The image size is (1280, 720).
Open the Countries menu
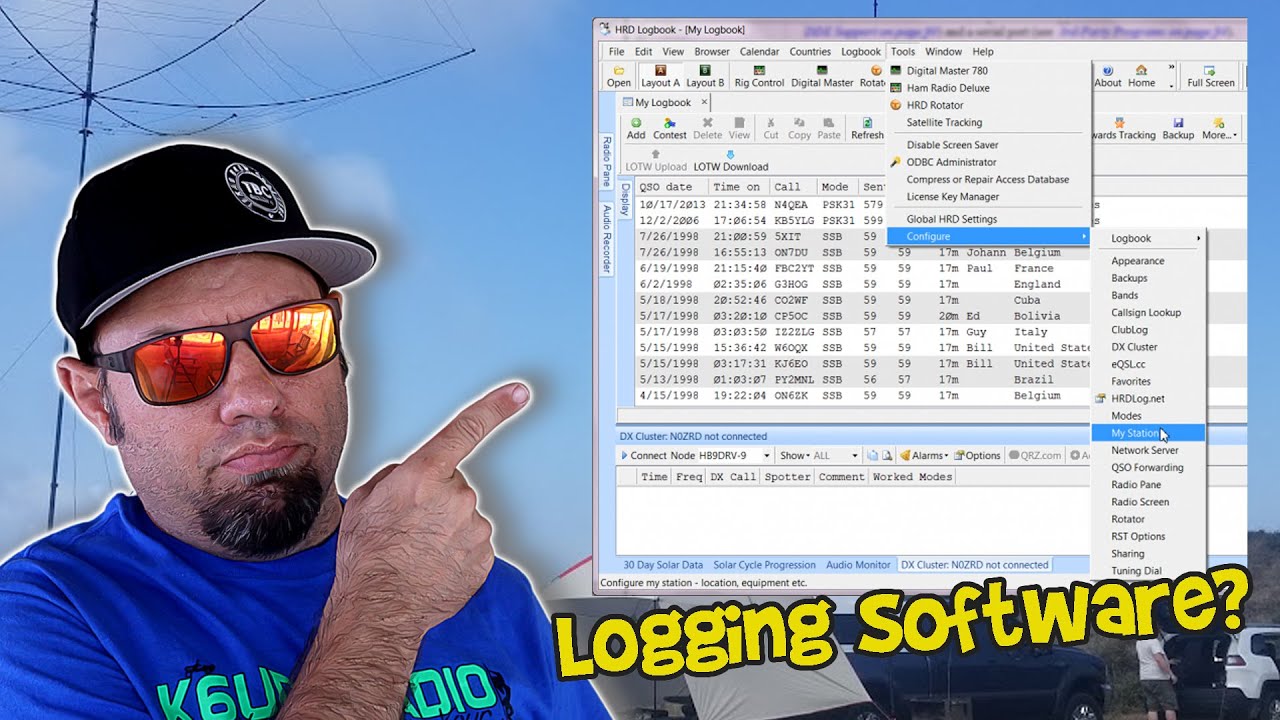[x=810, y=52]
